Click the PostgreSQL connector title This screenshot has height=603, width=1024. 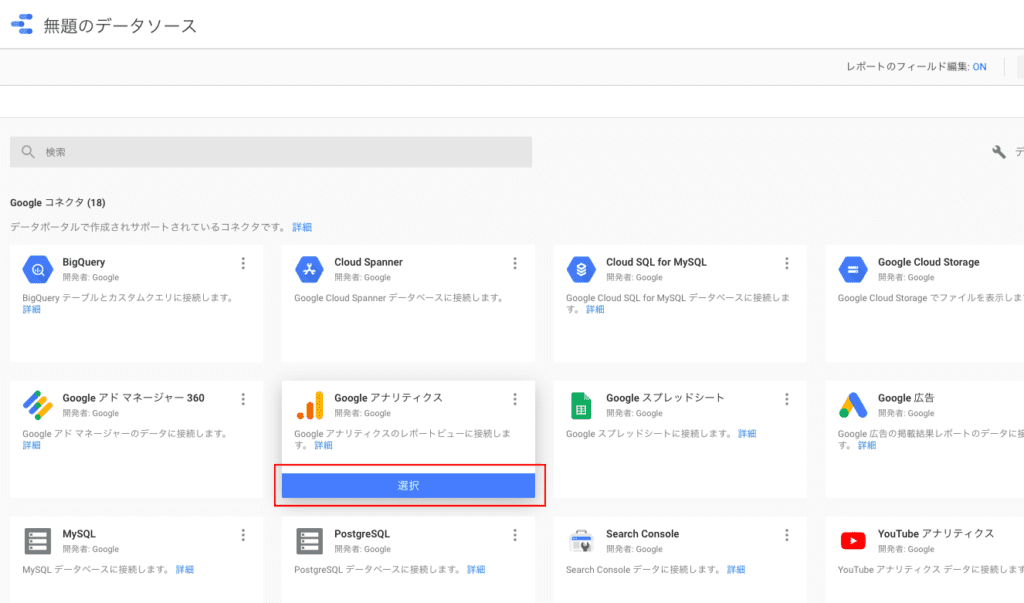click(x=362, y=534)
